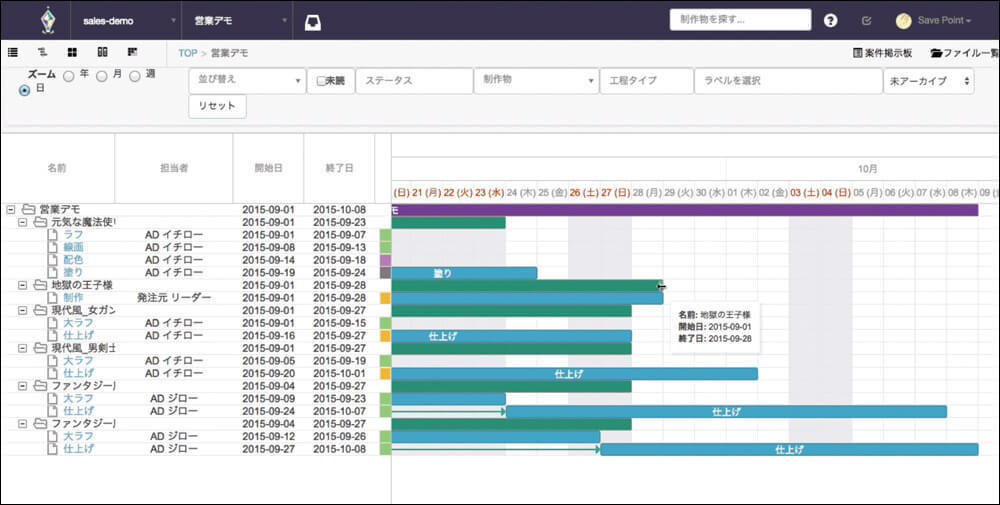Click the 終了日 column header
This screenshot has width=1000, height=505.
coord(339,168)
